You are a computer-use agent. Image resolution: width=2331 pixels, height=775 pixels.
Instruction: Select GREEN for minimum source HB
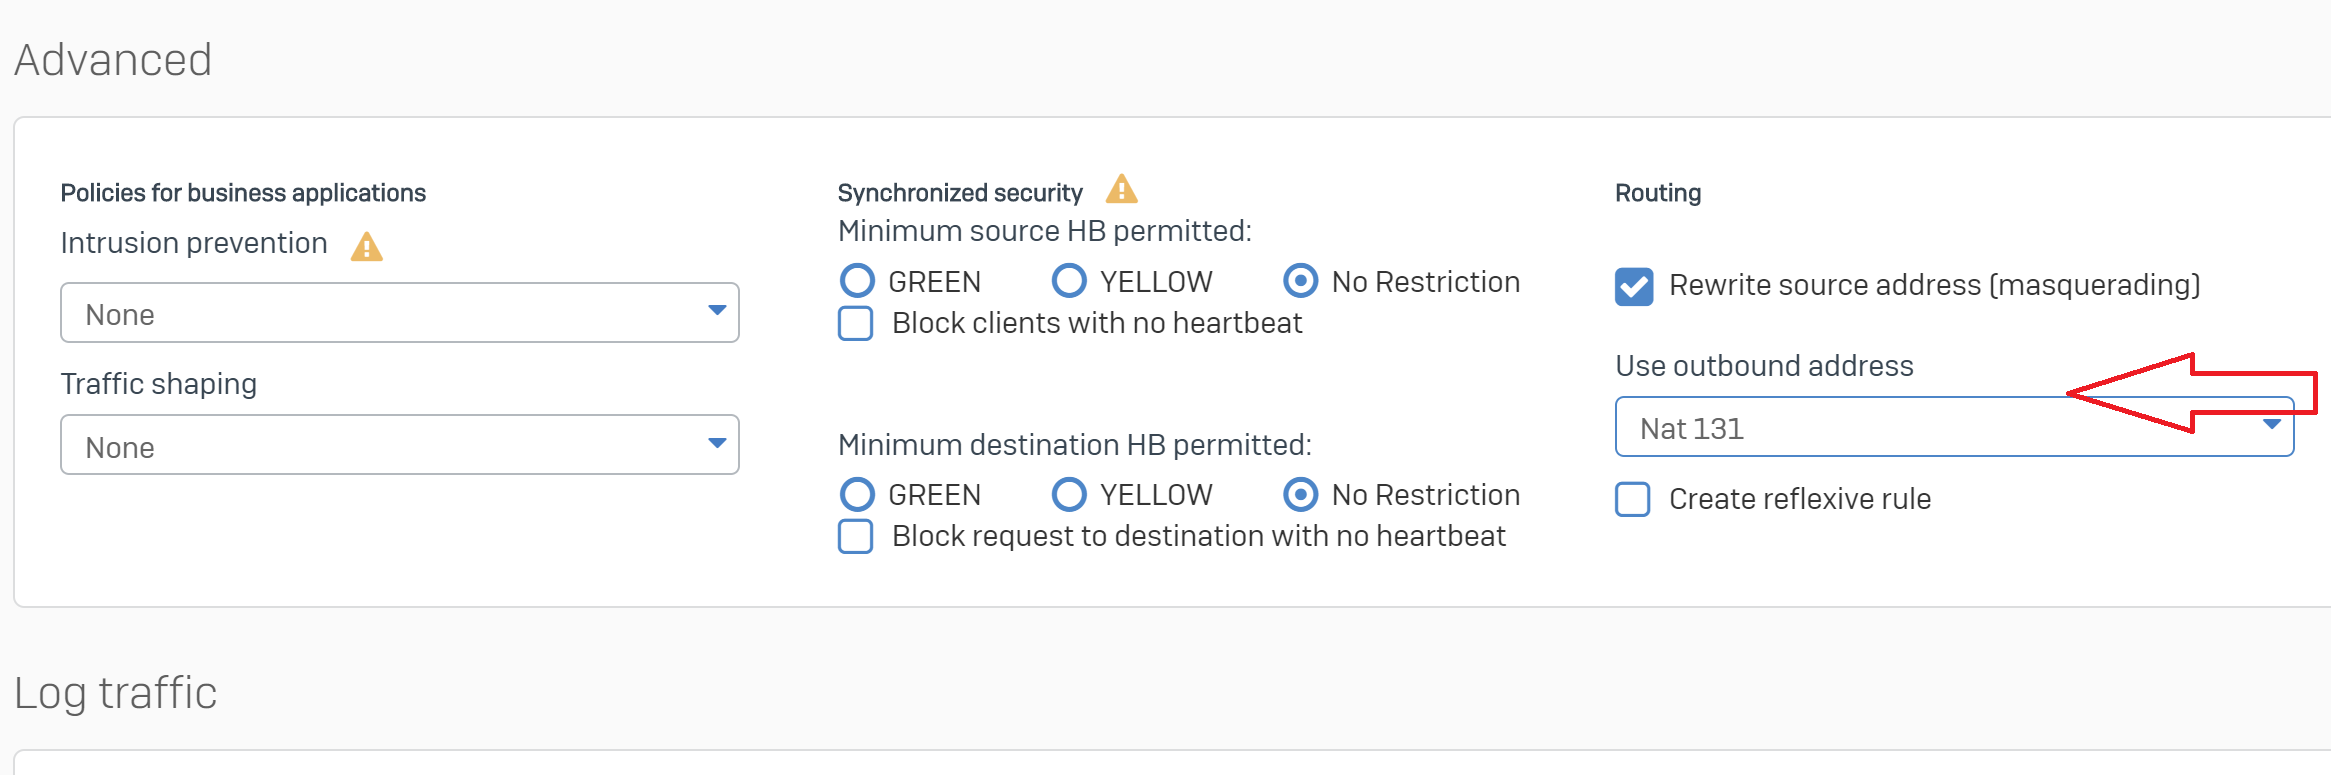click(857, 281)
